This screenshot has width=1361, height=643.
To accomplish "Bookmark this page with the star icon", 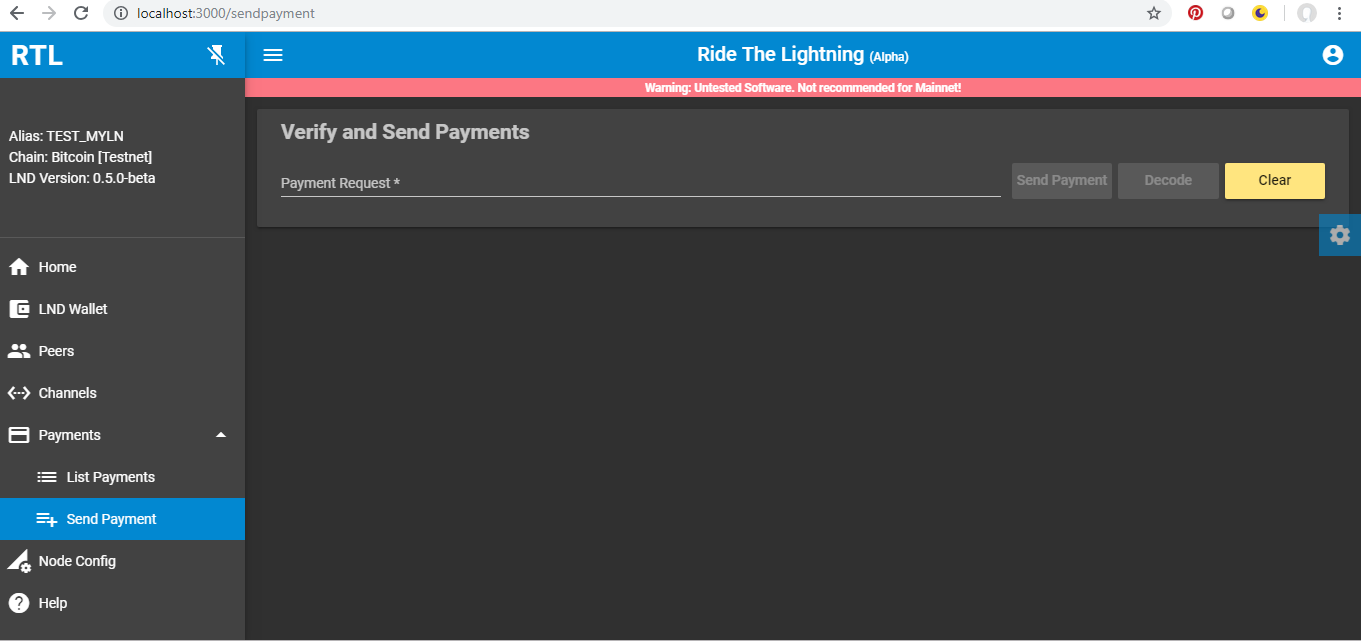I will coord(1154,13).
